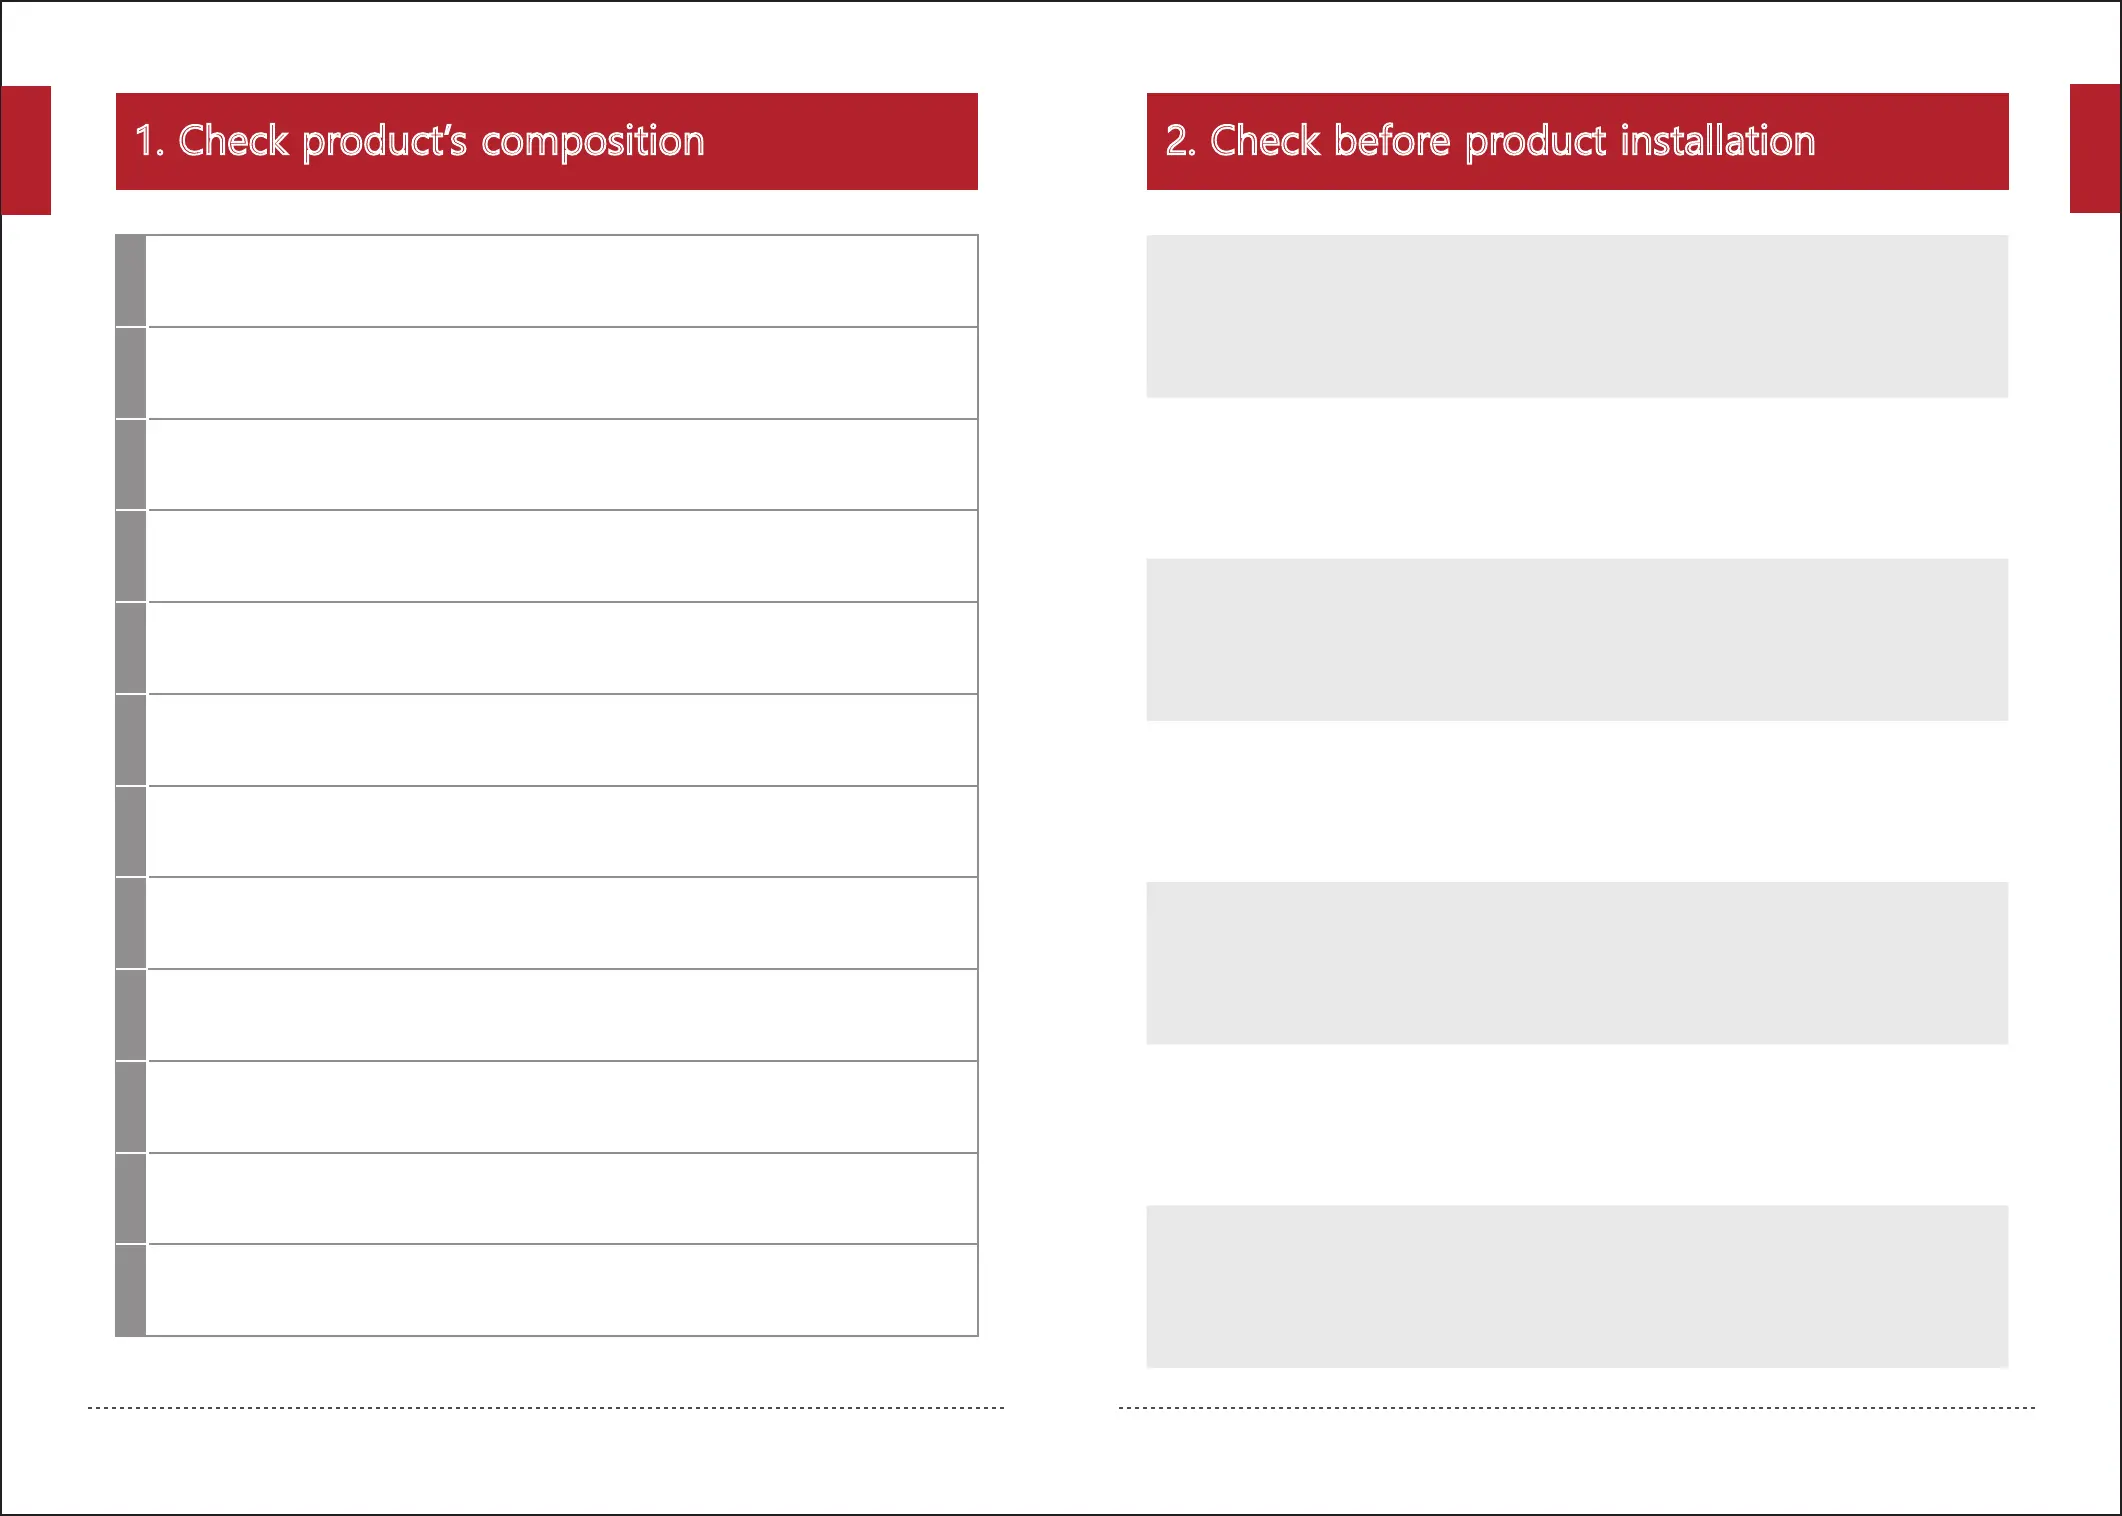This screenshot has height=1516, width=2122.
Task: Select the first gray box under installation heading
Action: pyautogui.click(x=1577, y=316)
